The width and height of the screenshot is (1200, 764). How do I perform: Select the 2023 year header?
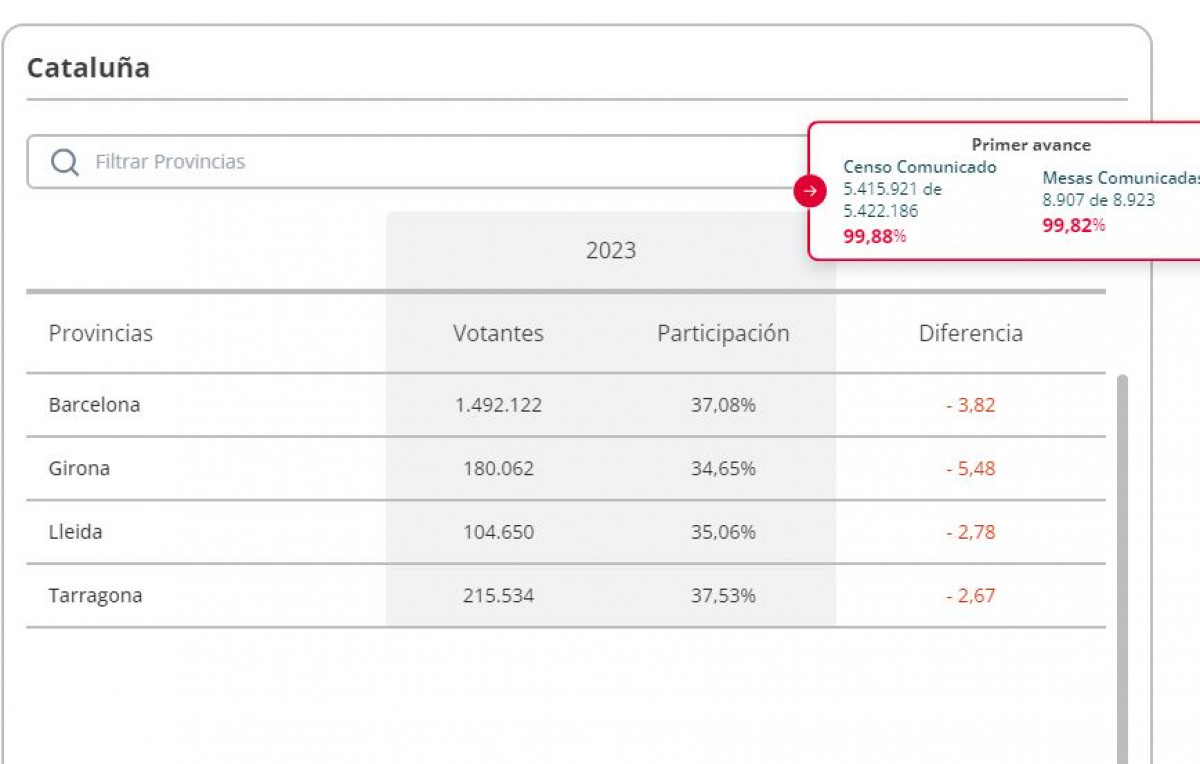click(x=610, y=250)
